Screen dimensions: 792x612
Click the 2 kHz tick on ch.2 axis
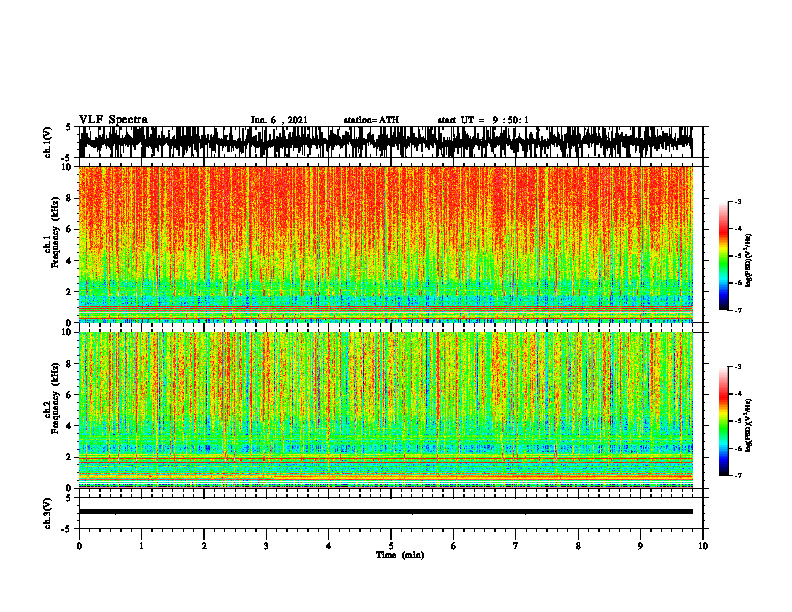tap(70, 457)
